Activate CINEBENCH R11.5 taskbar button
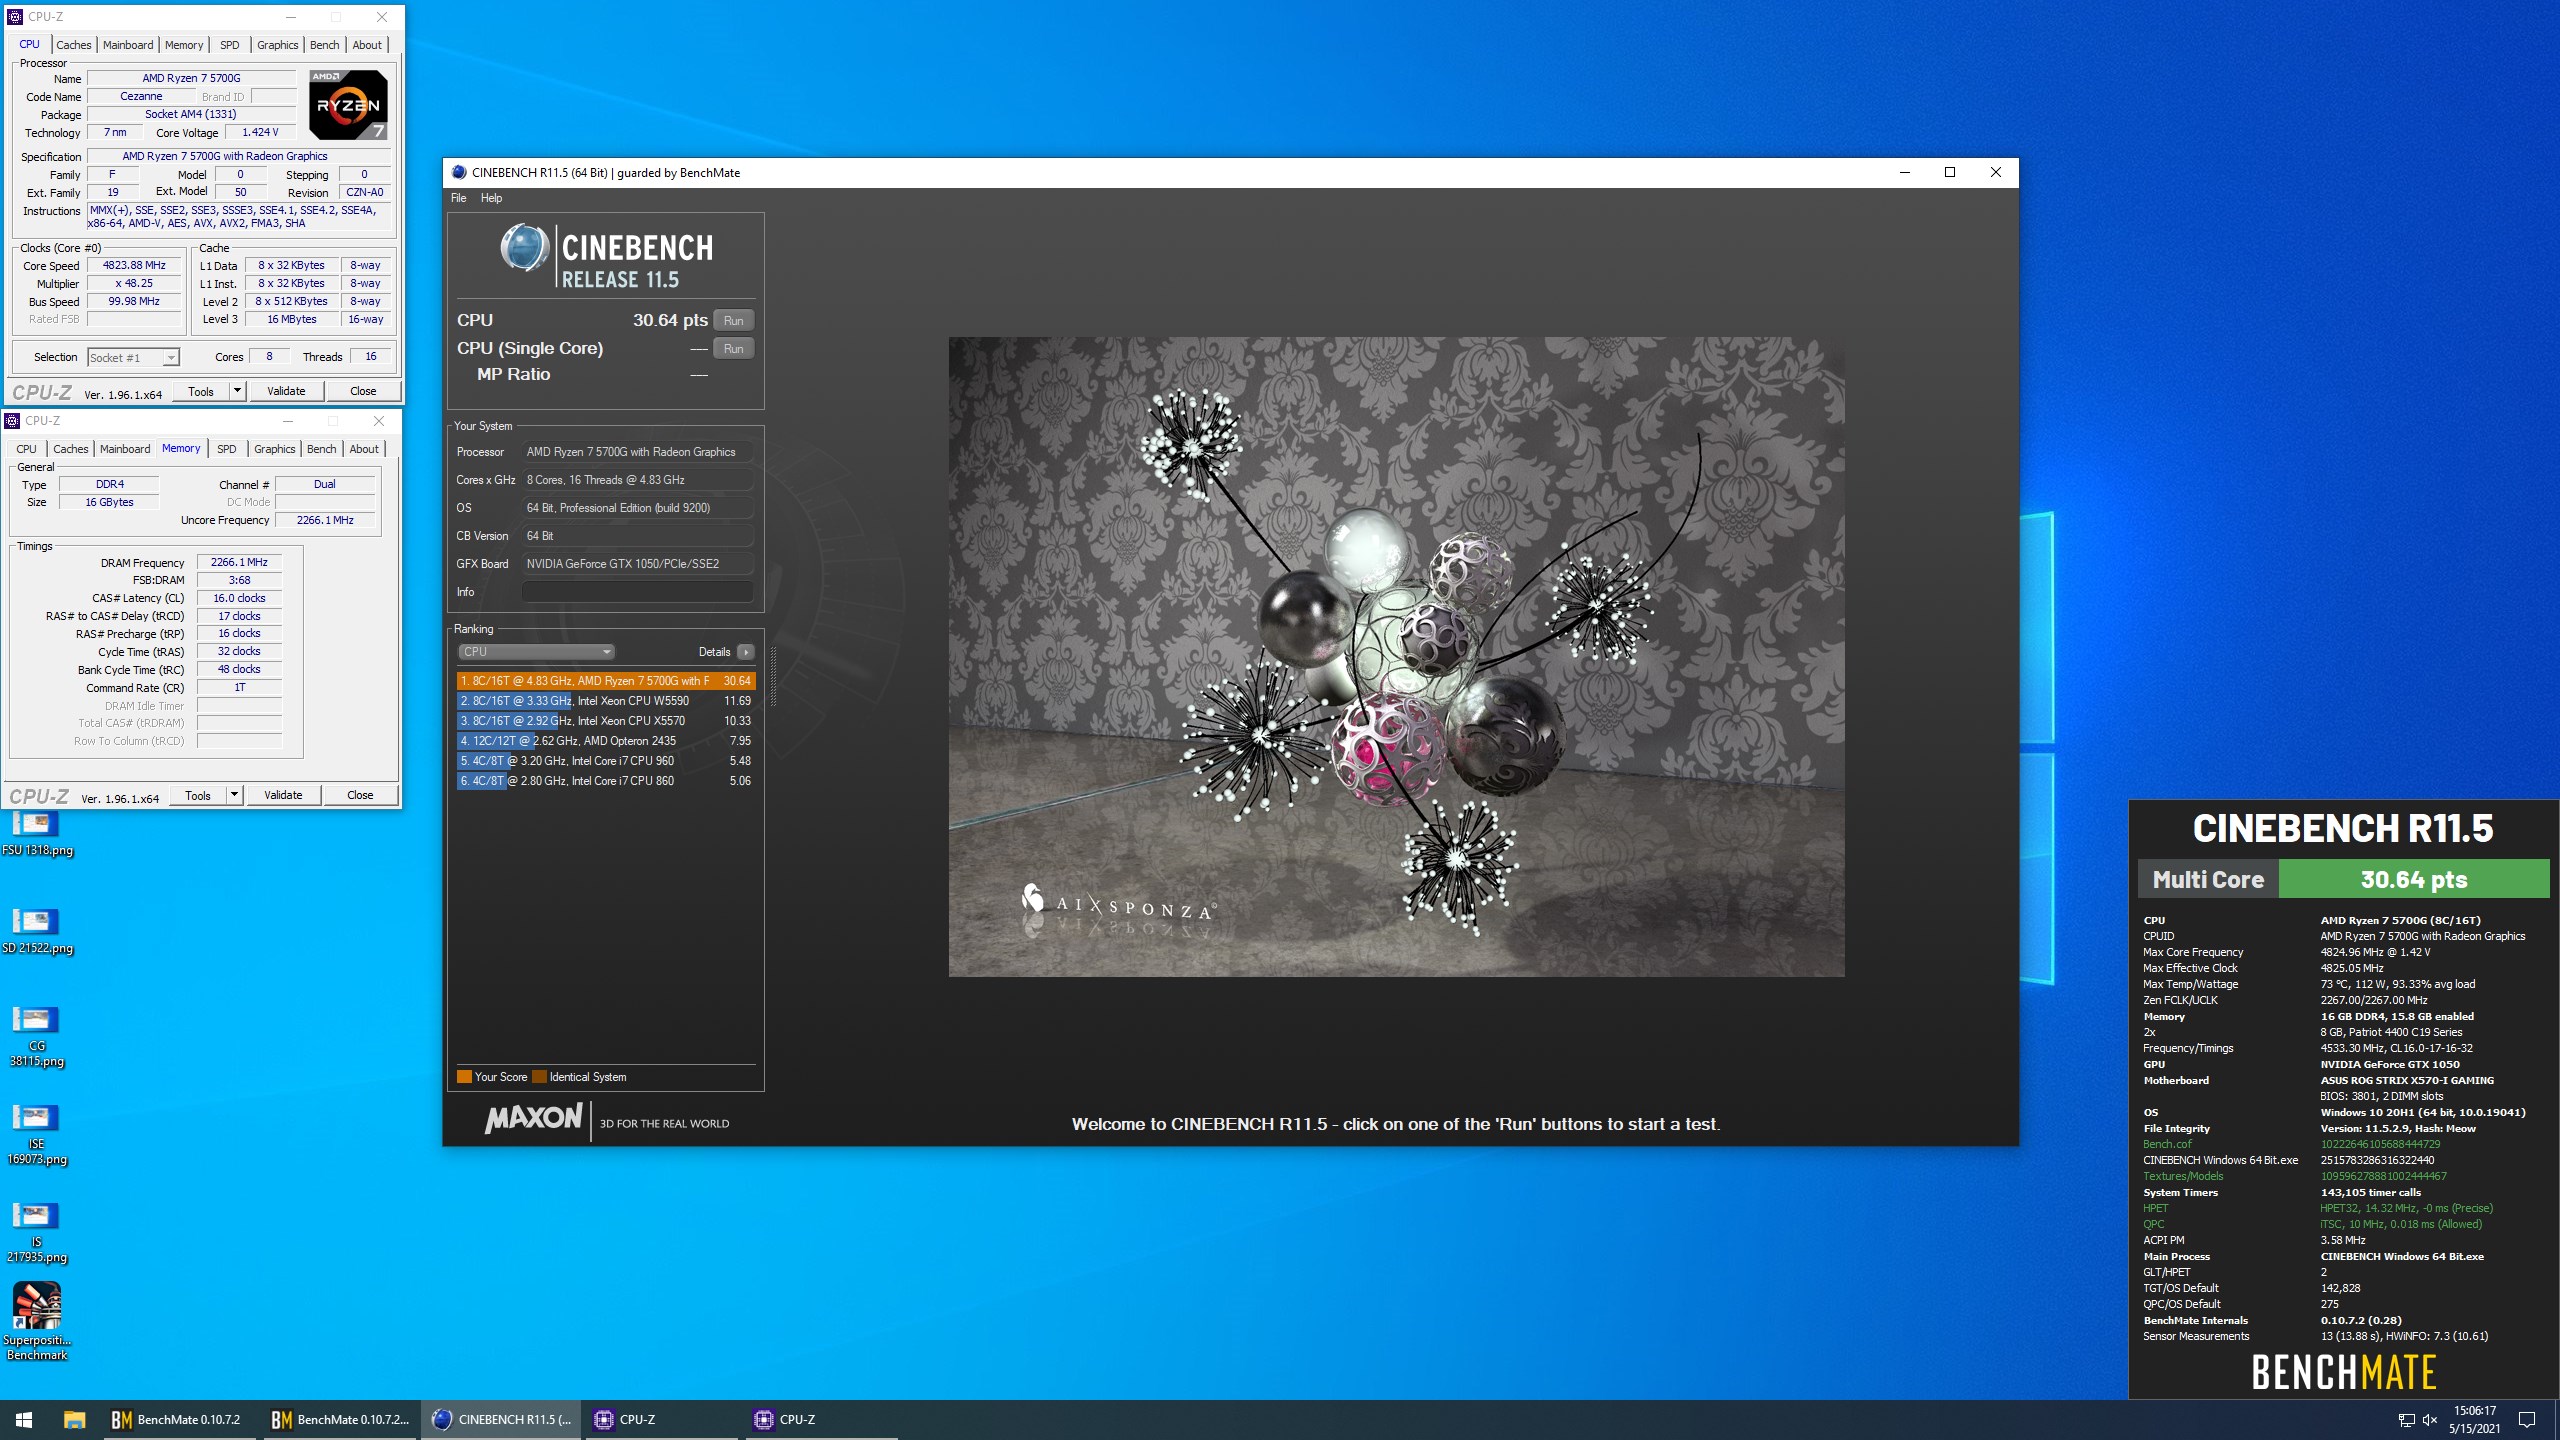Screen dimensions: 2560x1440 click(501, 1419)
